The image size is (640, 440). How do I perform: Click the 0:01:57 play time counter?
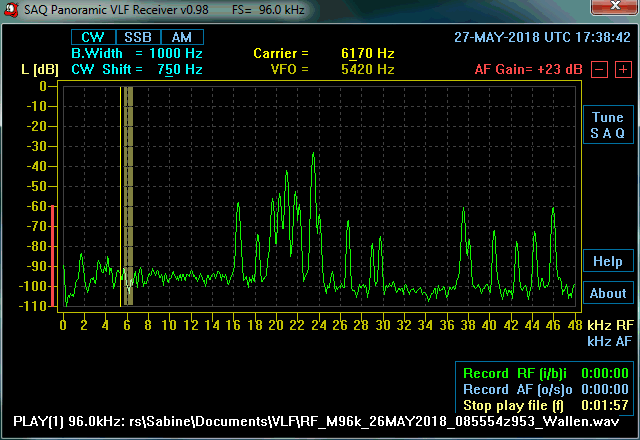pyautogui.click(x=605, y=405)
